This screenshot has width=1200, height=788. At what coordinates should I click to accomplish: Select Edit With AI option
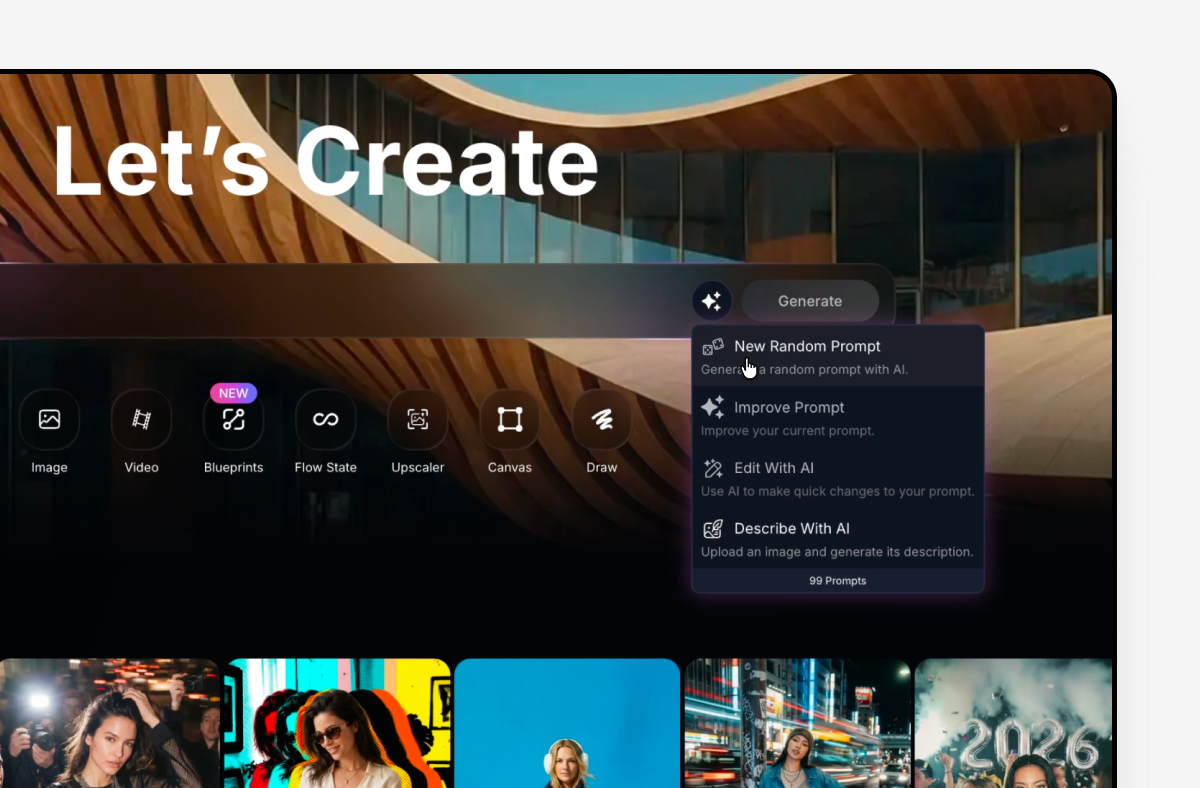[x=838, y=478]
